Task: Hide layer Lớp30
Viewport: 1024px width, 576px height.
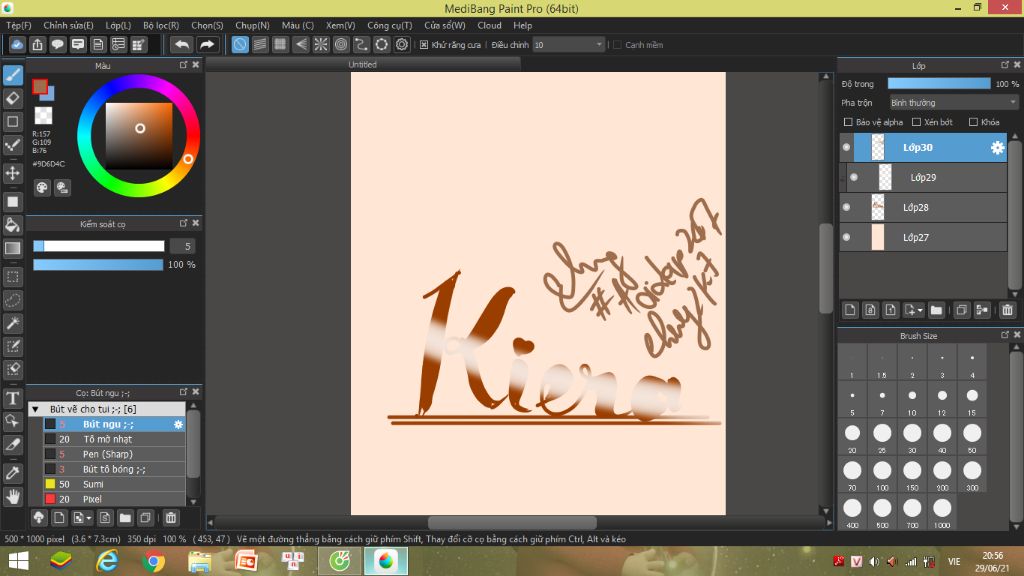Action: pos(846,148)
